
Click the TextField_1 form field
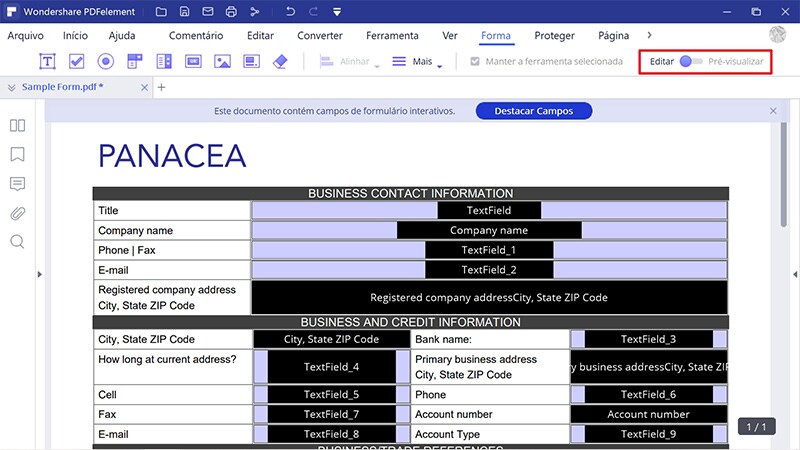click(488, 250)
